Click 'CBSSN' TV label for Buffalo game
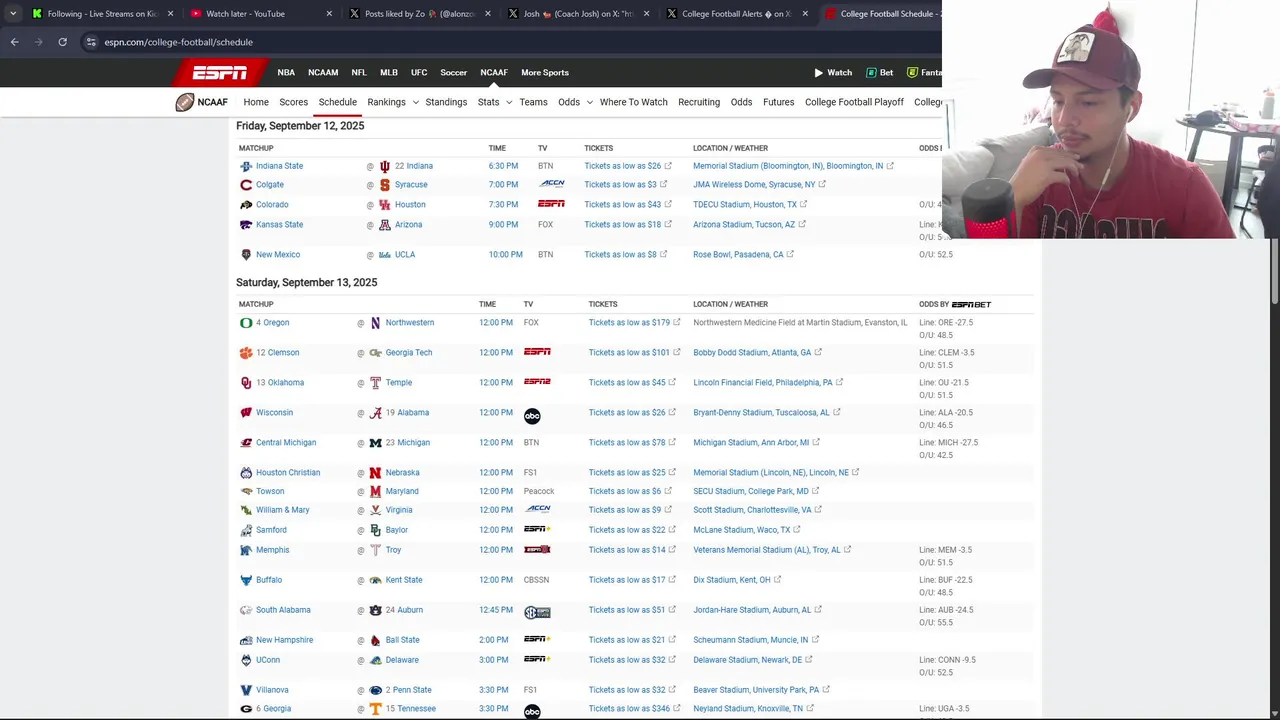 coord(537,580)
